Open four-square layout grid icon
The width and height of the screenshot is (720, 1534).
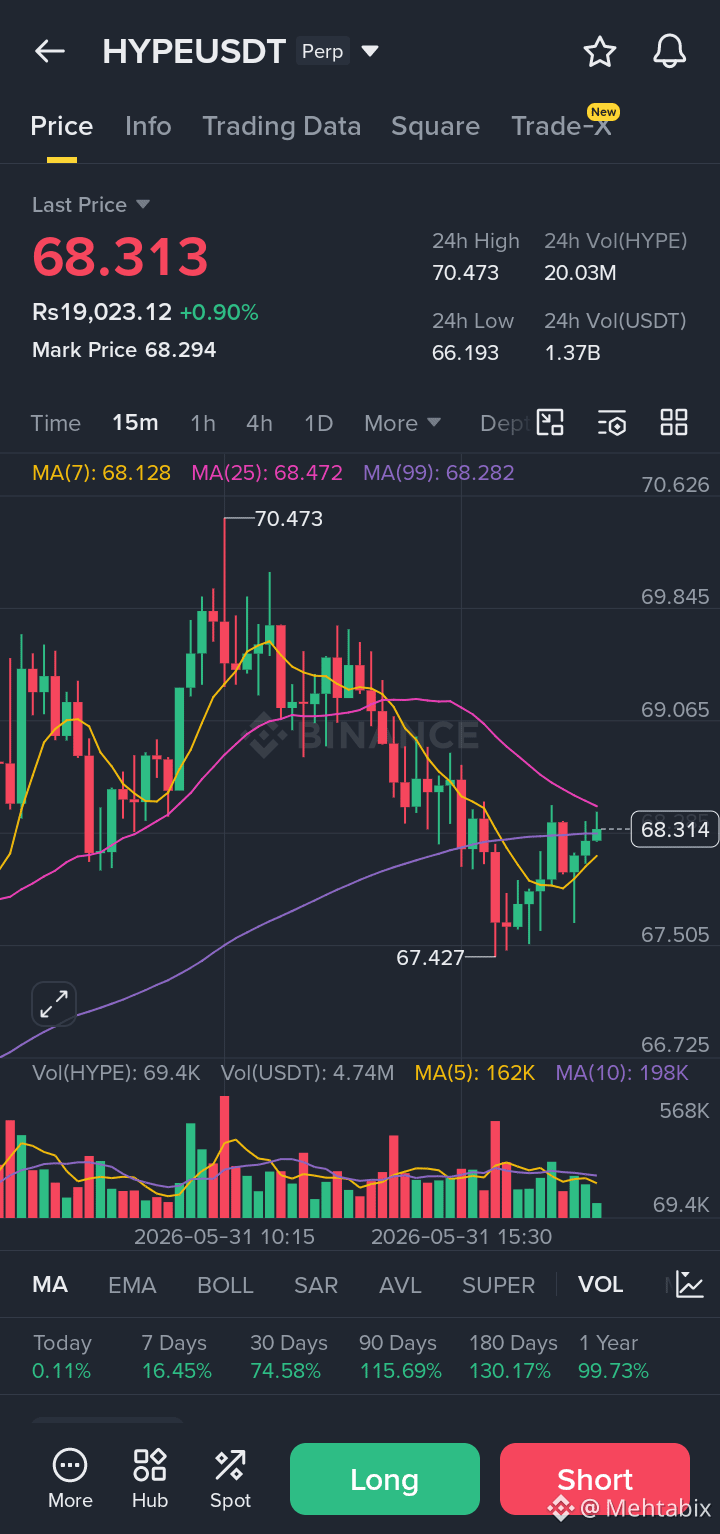coord(674,422)
